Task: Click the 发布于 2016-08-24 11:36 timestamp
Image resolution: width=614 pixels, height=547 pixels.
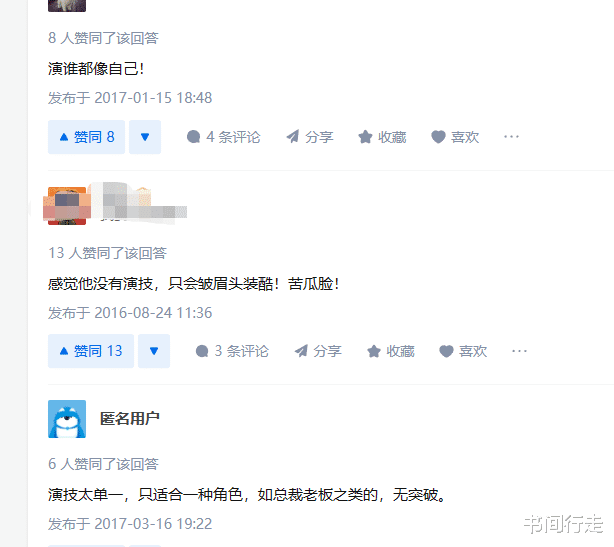Action: (130, 313)
